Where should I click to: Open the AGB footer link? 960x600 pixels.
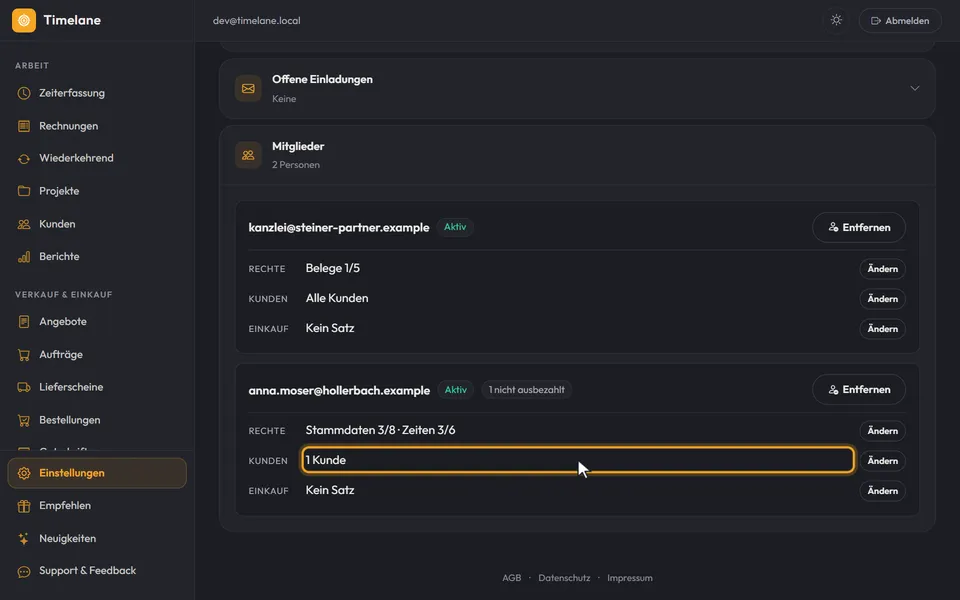coord(512,578)
